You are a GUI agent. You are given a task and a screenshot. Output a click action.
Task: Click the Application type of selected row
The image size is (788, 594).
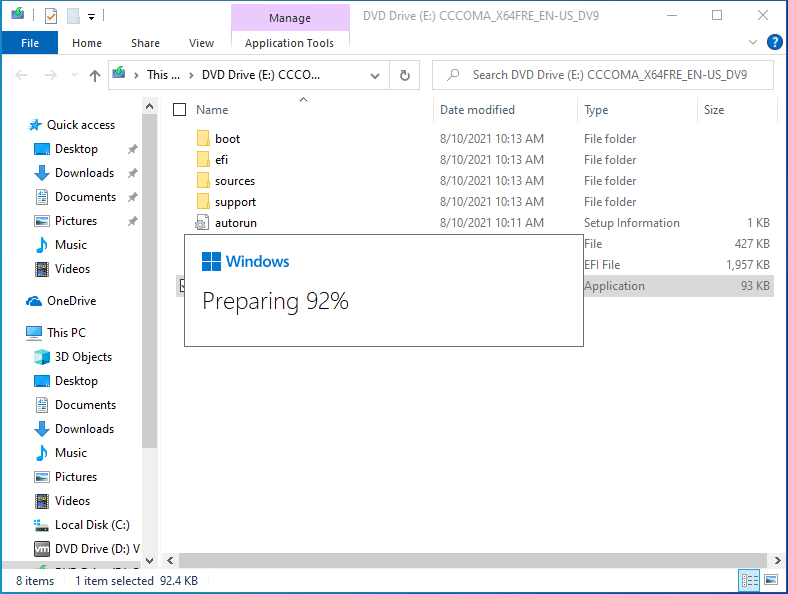(614, 286)
